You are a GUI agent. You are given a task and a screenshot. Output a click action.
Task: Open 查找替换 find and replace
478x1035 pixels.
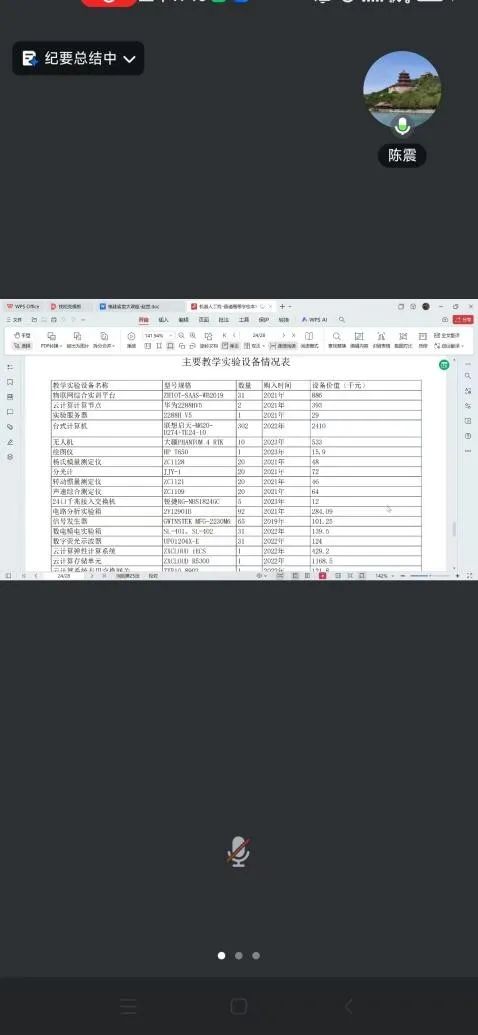tap(337, 341)
